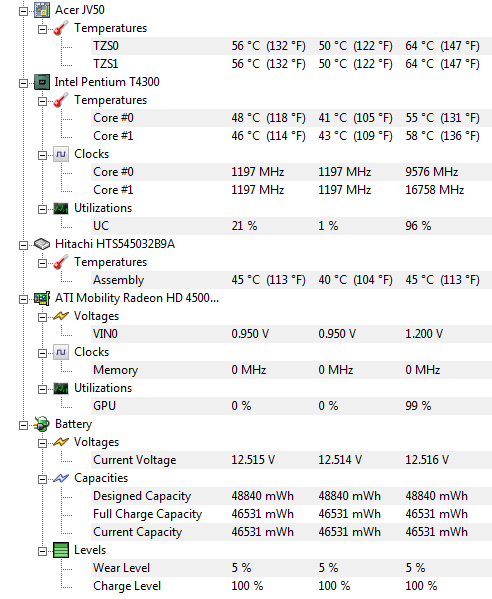This screenshot has width=492, height=599.
Task: Click the Clocks waveform icon under Intel Pentium
Action: [x=61, y=154]
